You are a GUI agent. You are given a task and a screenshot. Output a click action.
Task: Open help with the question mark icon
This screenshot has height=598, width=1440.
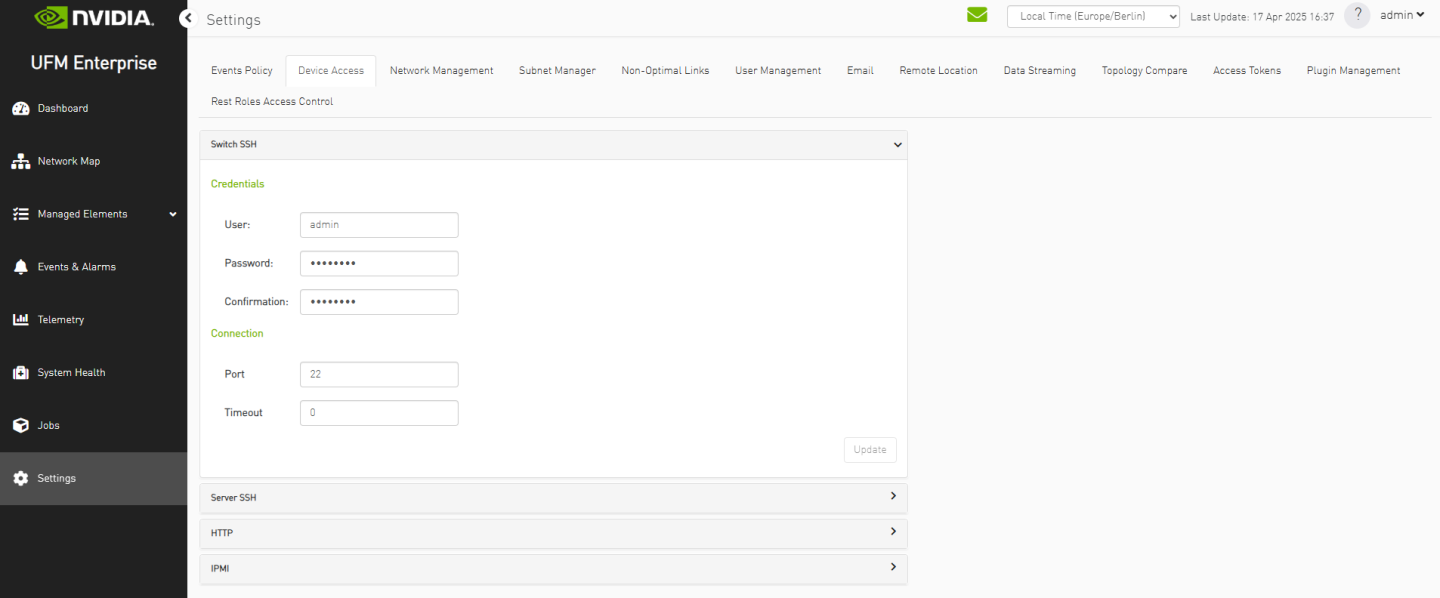tap(1357, 15)
